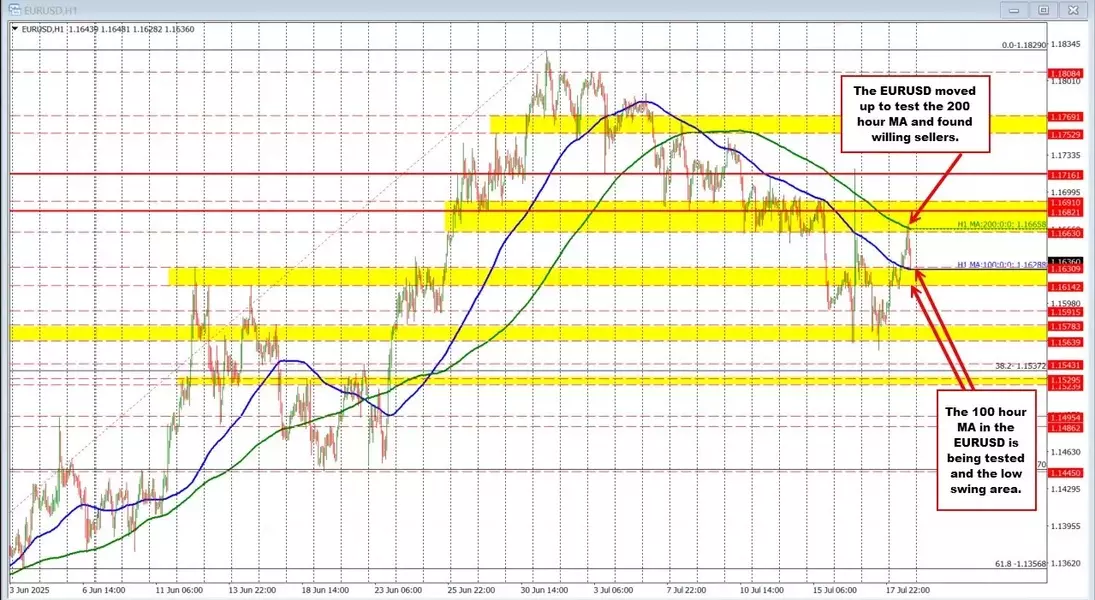Click the current price 1.16360 black label
This screenshot has width=1095, height=600.
tap(1066, 262)
